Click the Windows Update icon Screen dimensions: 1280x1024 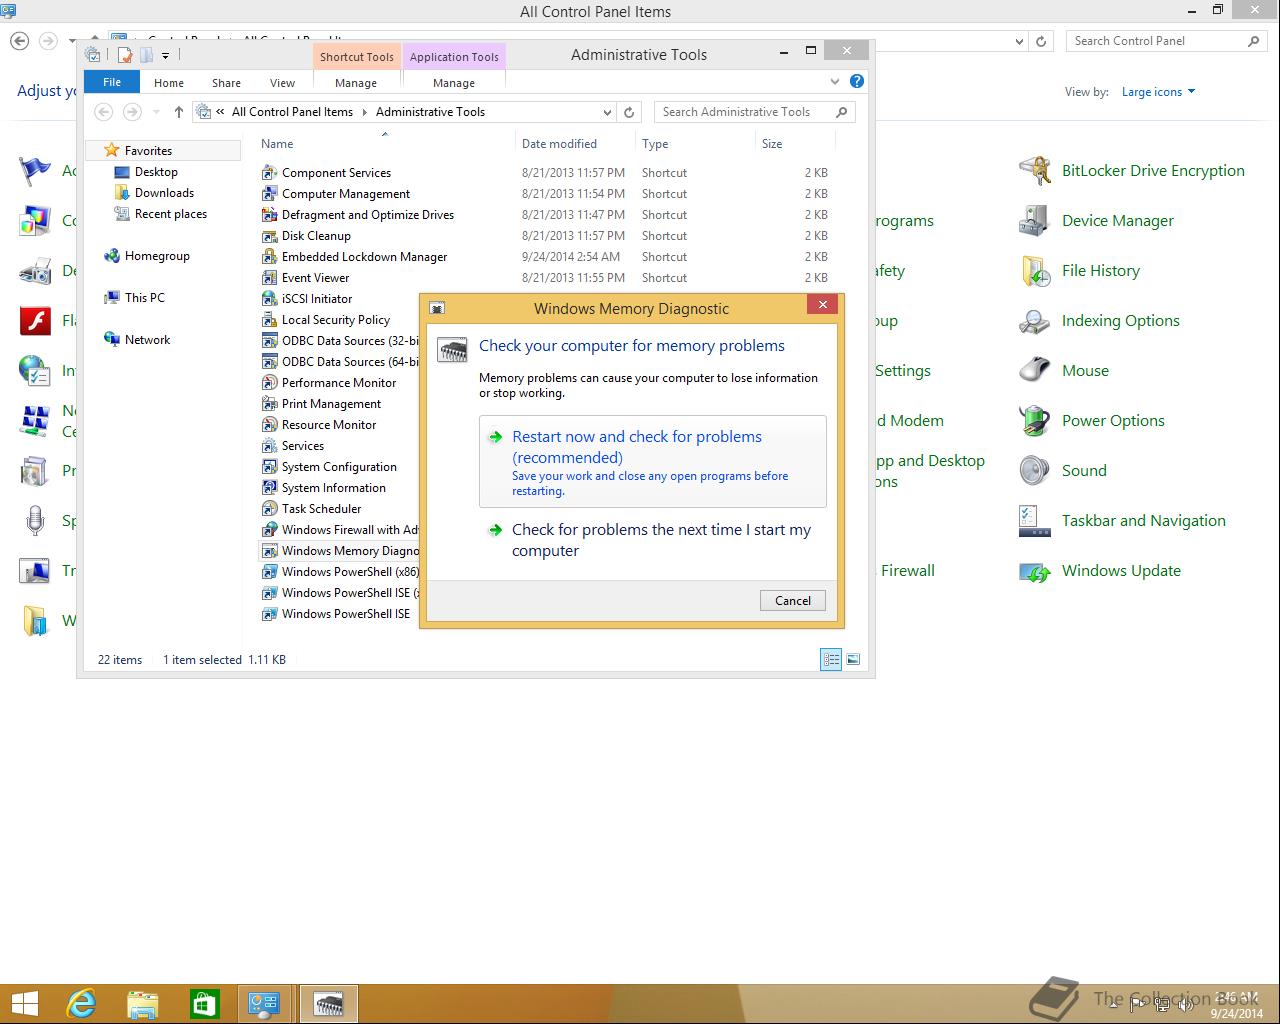click(1035, 571)
